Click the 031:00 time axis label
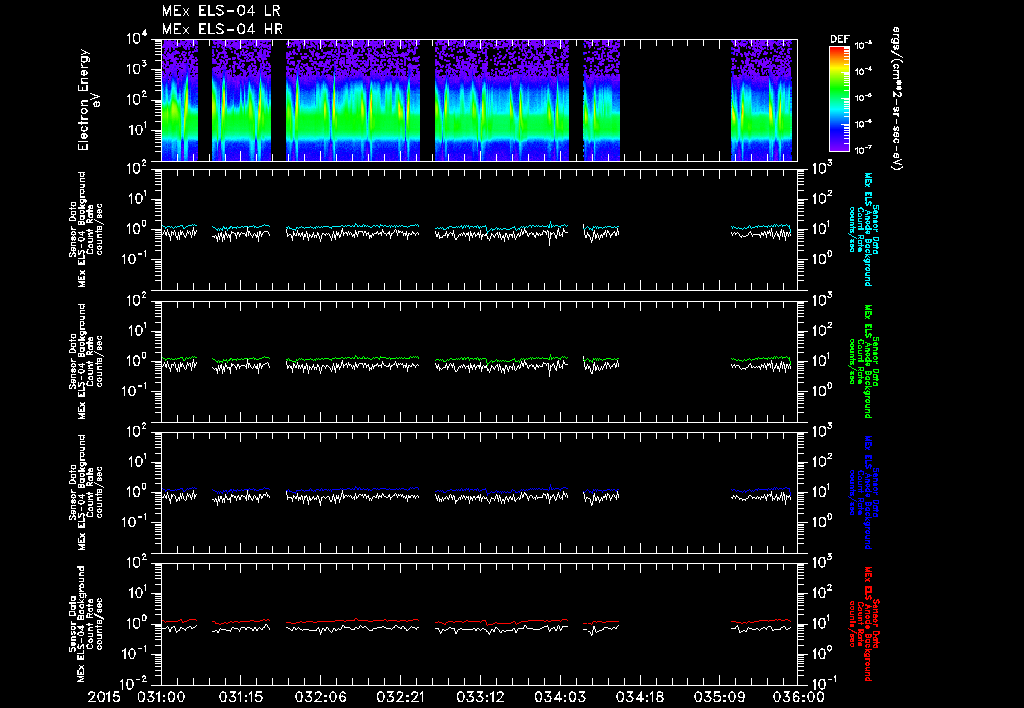 [x=161, y=697]
